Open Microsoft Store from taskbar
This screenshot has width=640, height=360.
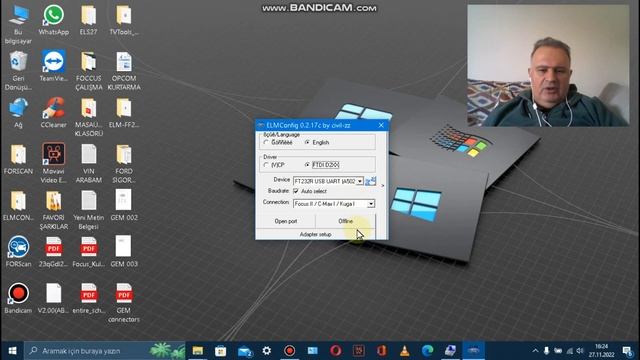(221, 351)
